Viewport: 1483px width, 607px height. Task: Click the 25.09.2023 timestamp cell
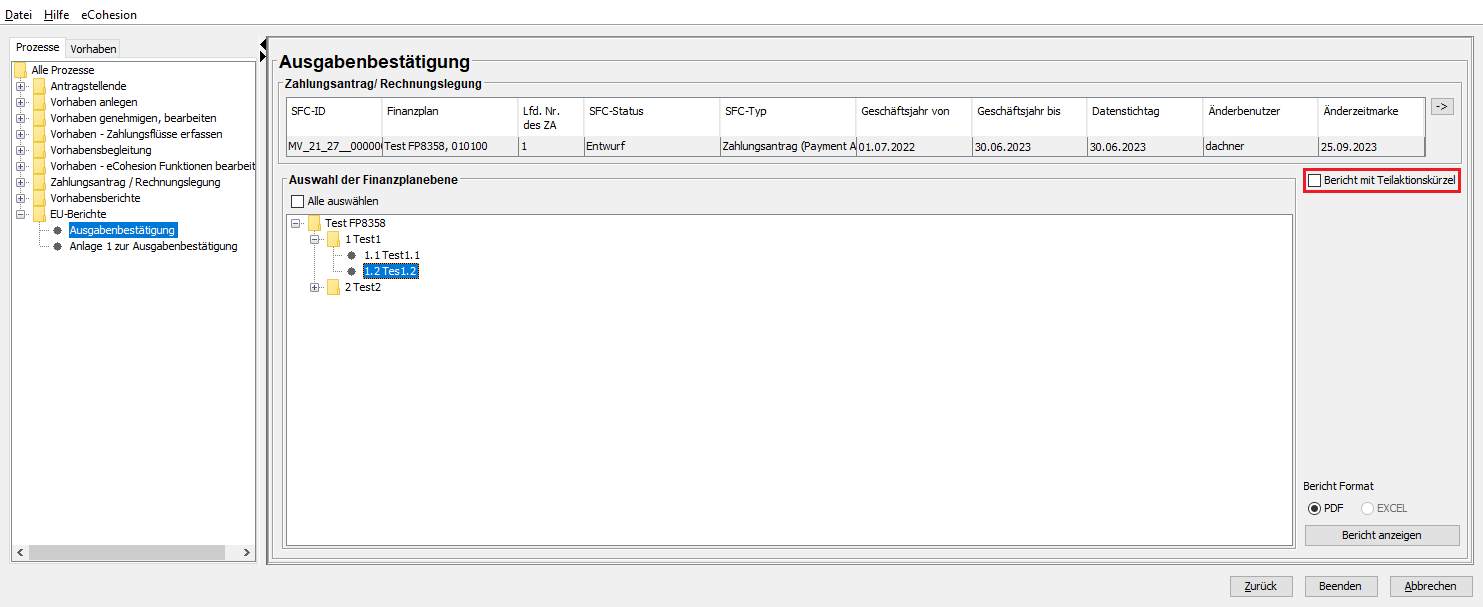click(x=1371, y=146)
